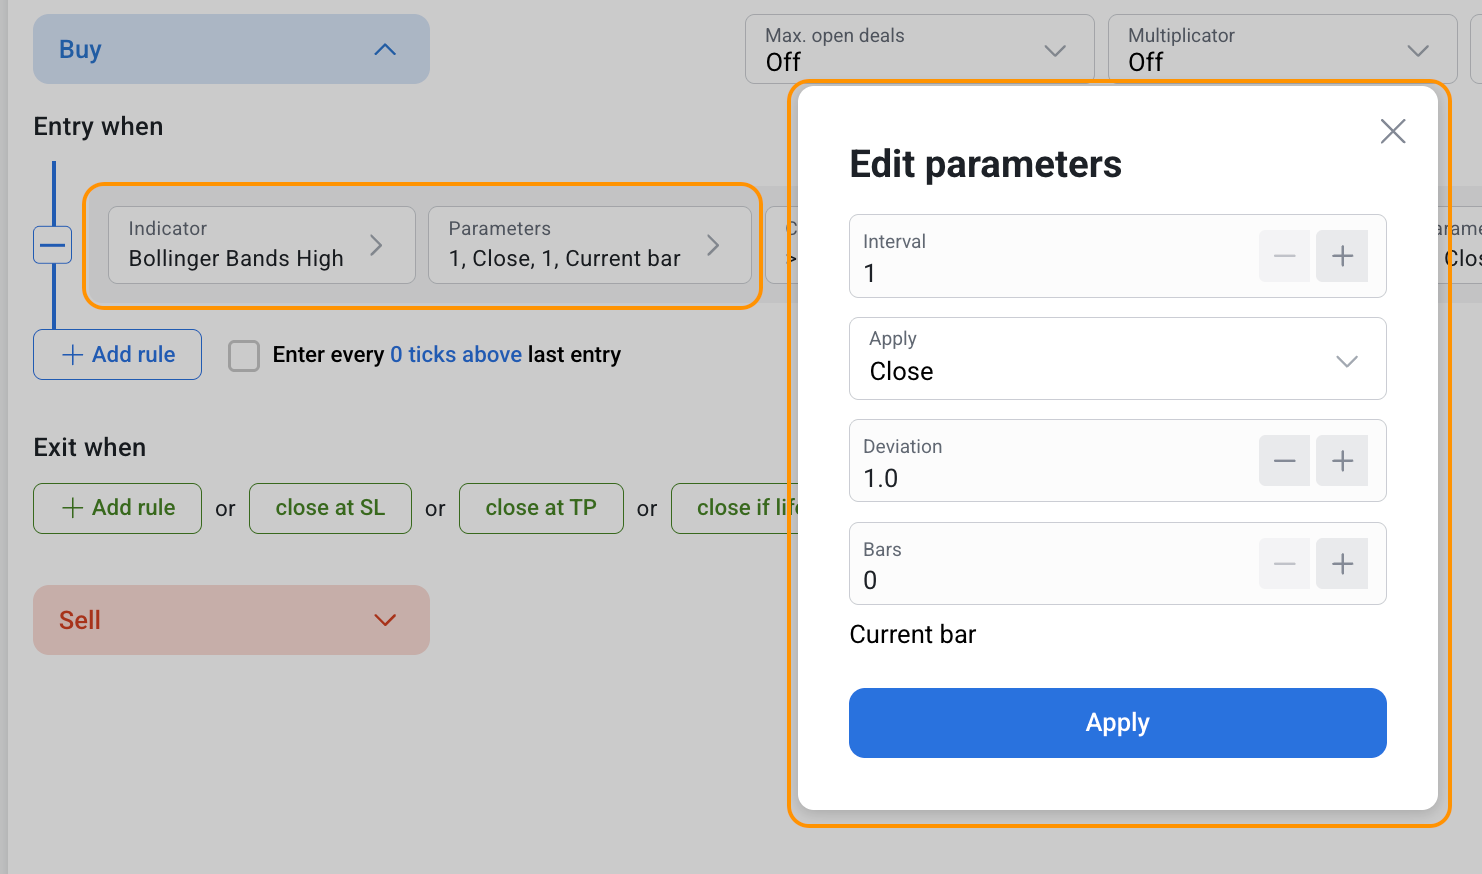The image size is (1482, 874).
Task: Increase the Interval value with plus
Action: coord(1342,256)
